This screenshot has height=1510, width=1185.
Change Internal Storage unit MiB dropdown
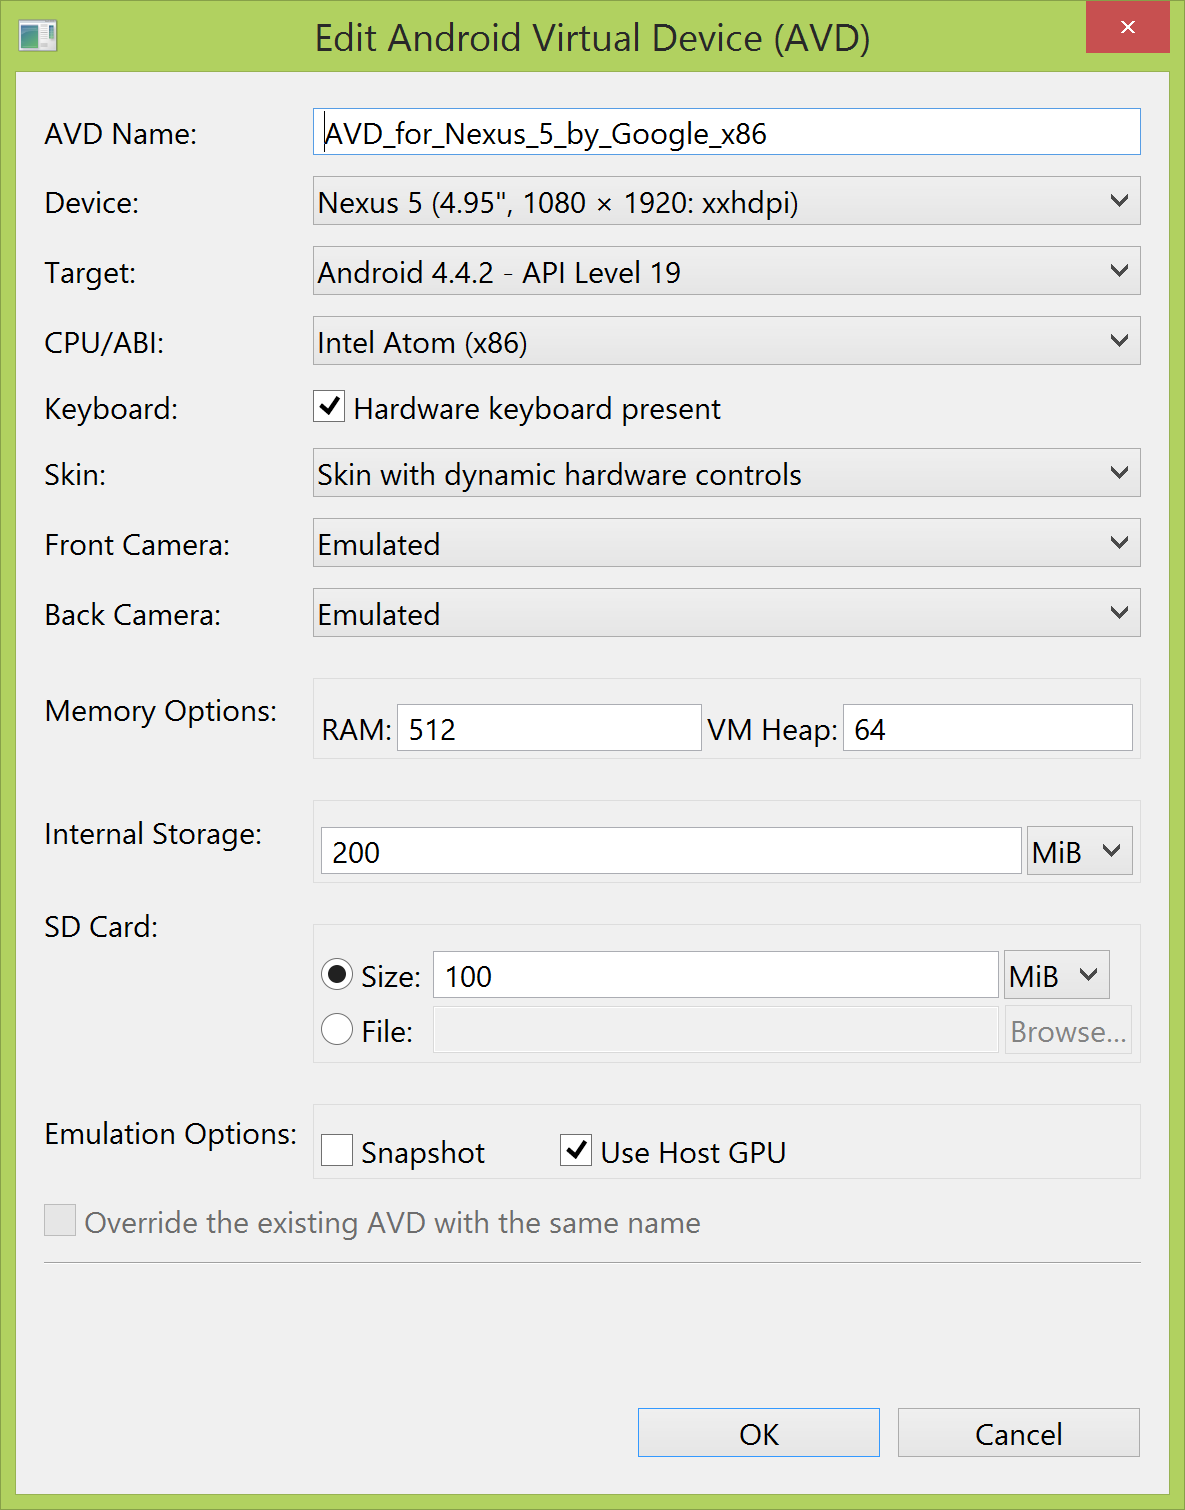(1079, 852)
